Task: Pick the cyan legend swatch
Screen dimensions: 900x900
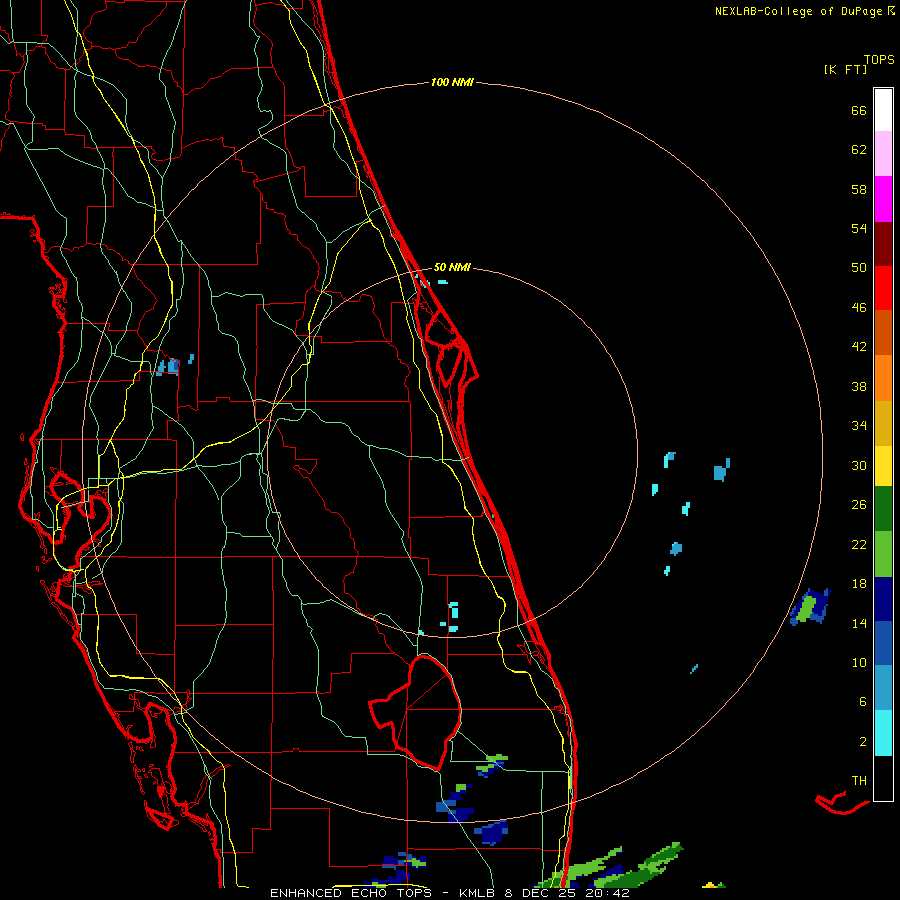Action: [883, 733]
